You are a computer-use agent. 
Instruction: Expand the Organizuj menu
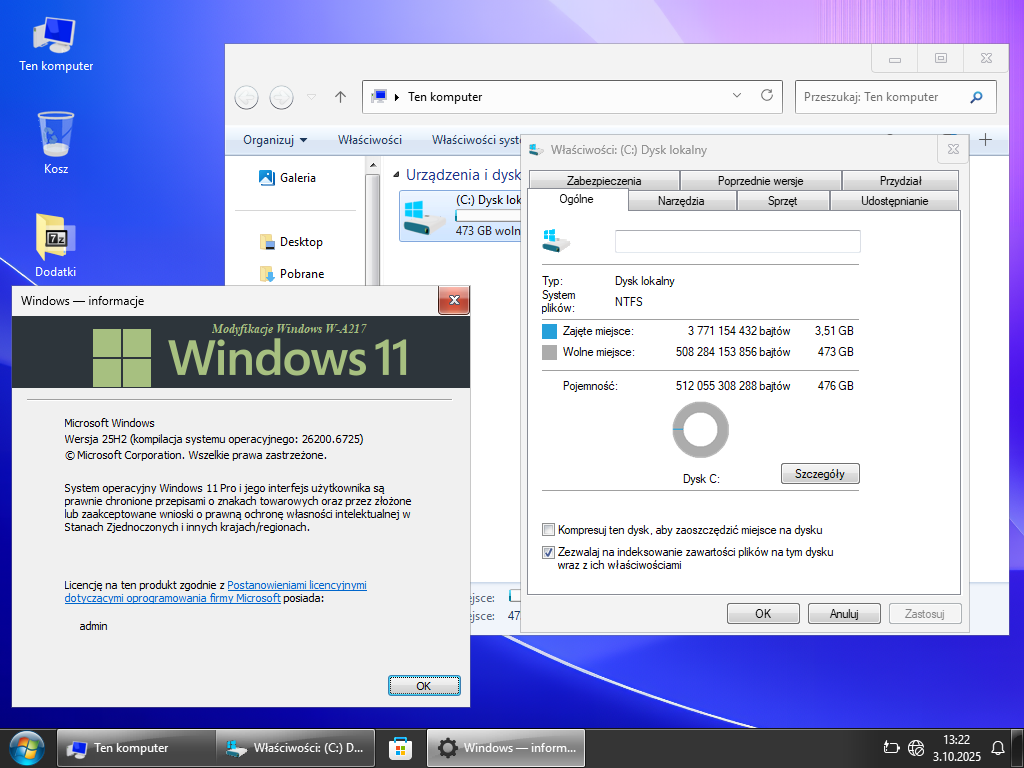pos(275,140)
